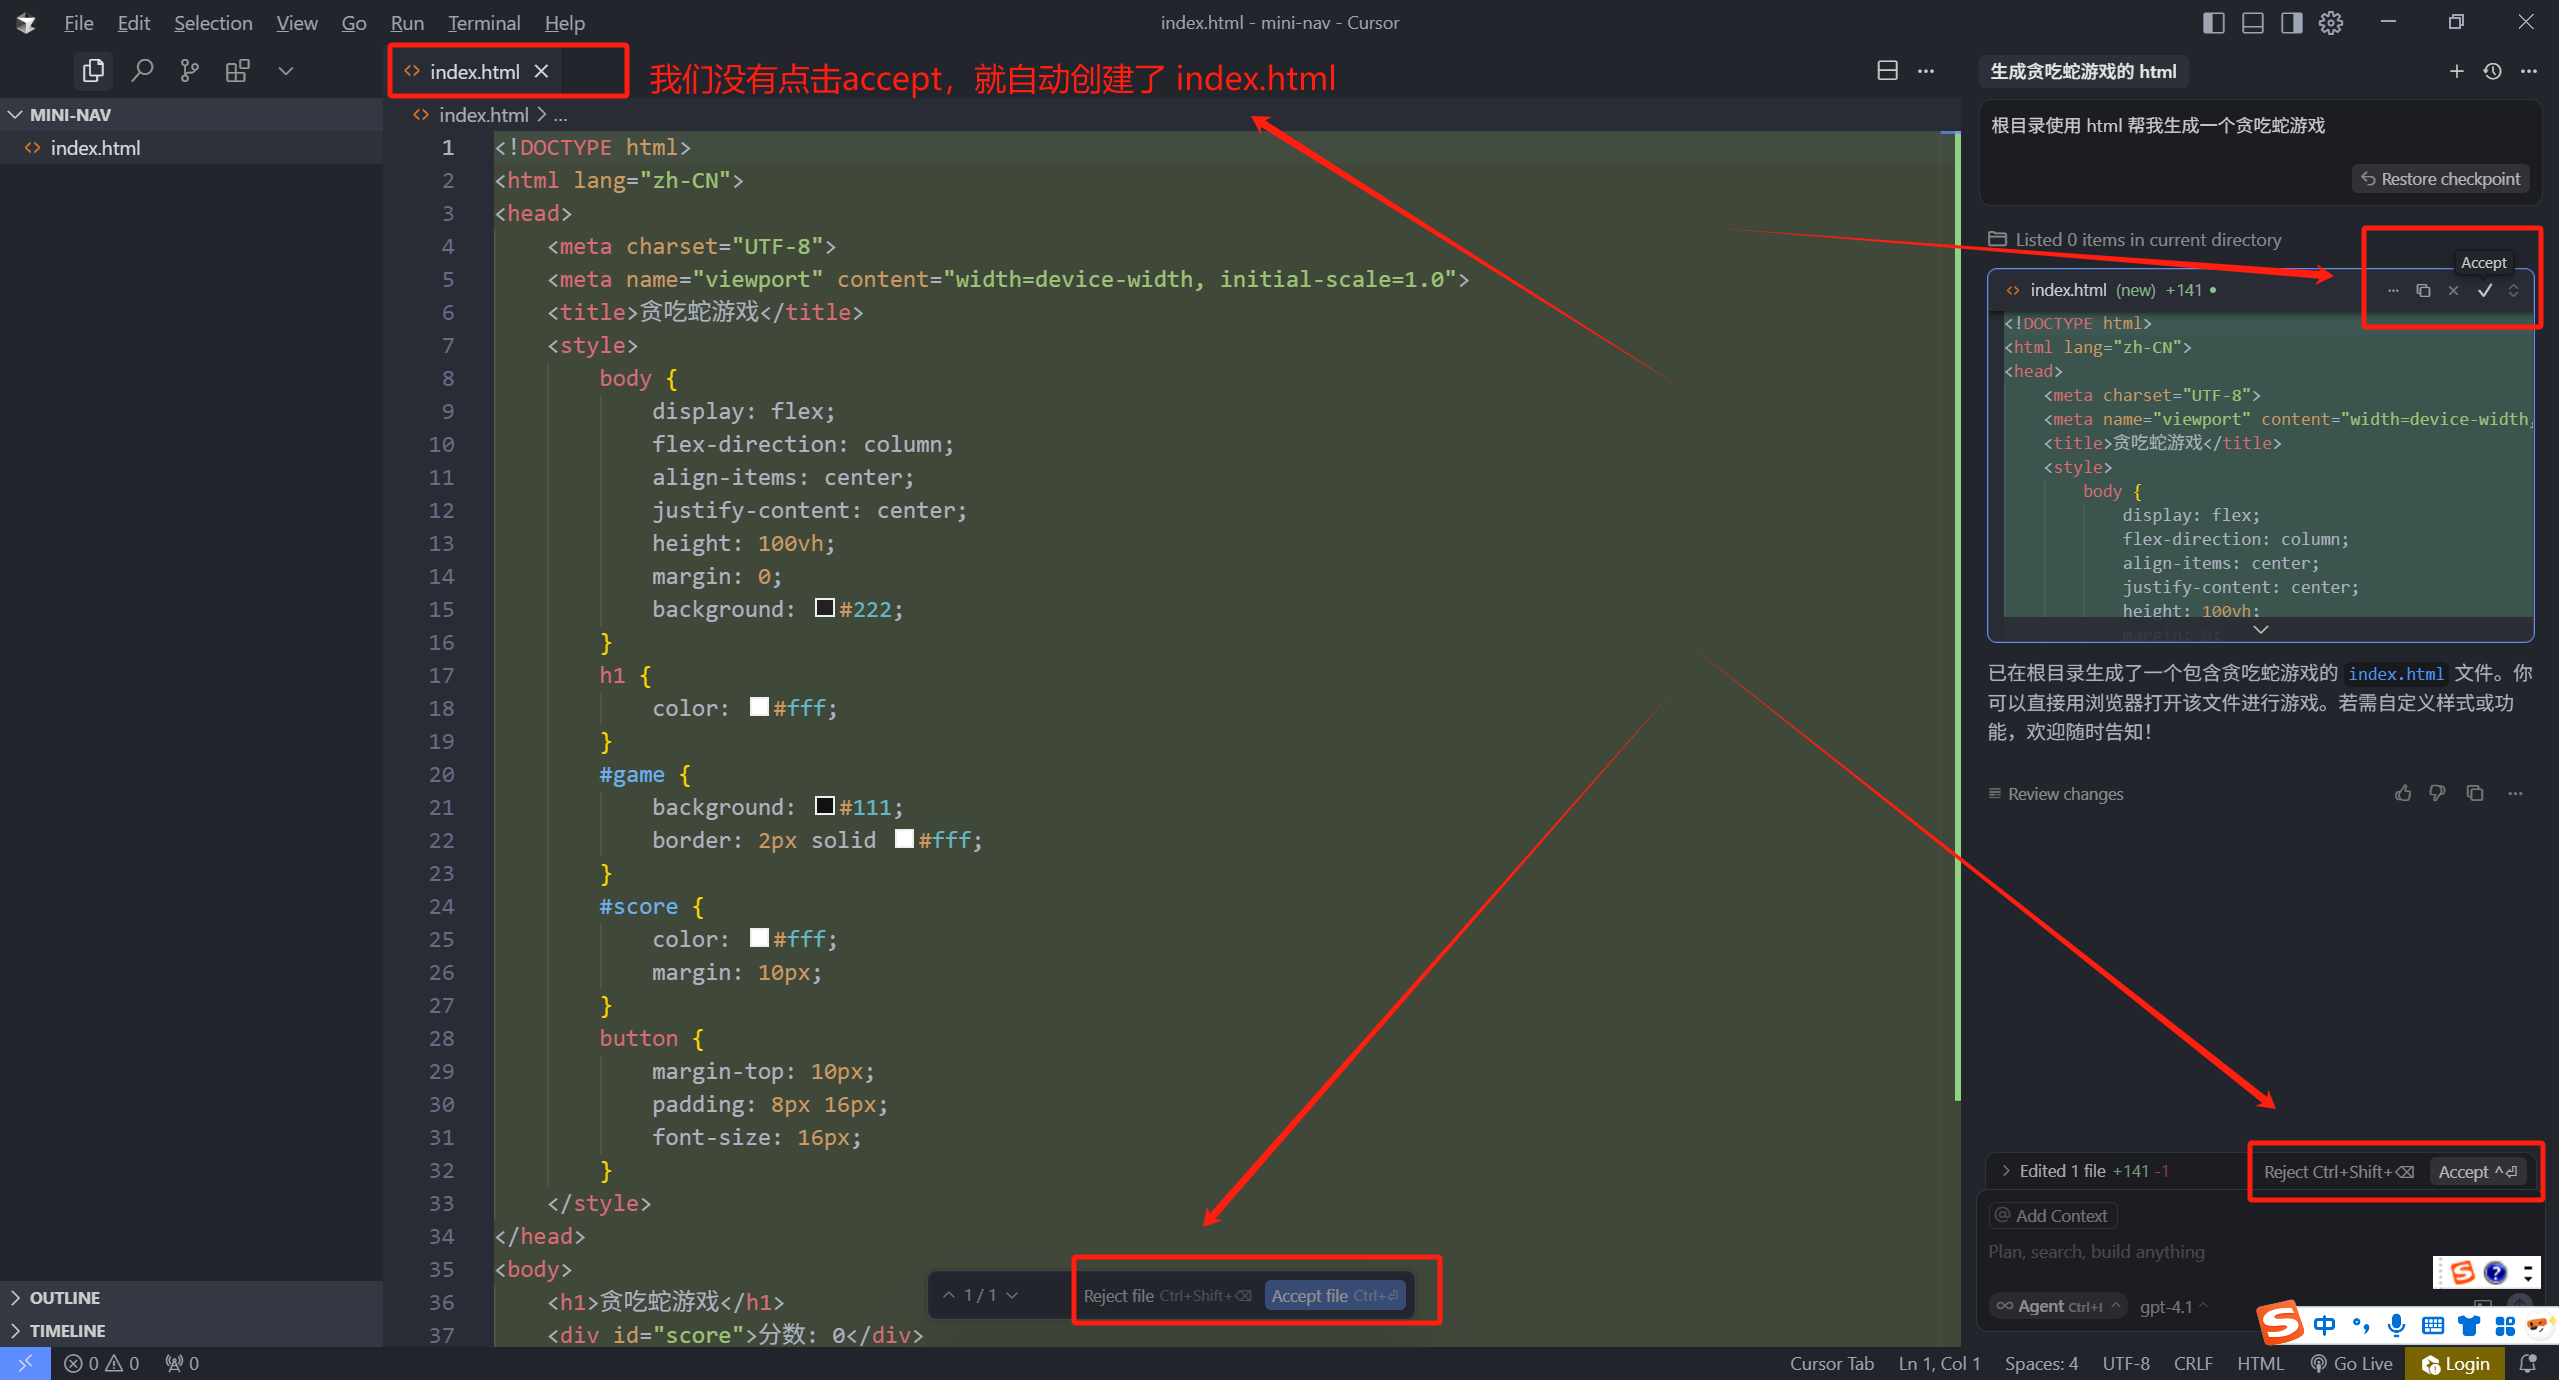Image resolution: width=2559 pixels, height=1380 pixels.
Task: Open the gpt-4.1 model dropdown
Action: pyautogui.click(x=2173, y=1307)
